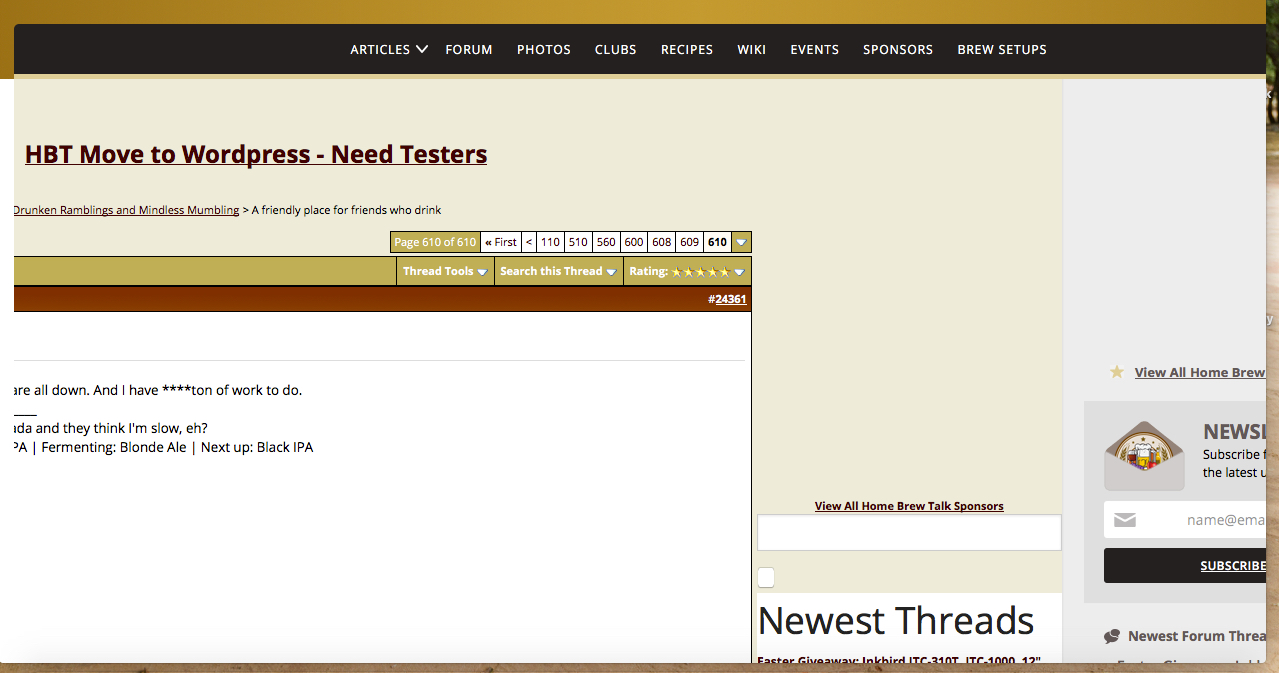Click the SUBSCRIBE button
Screen dimensions: 1280x674
(1185, 565)
